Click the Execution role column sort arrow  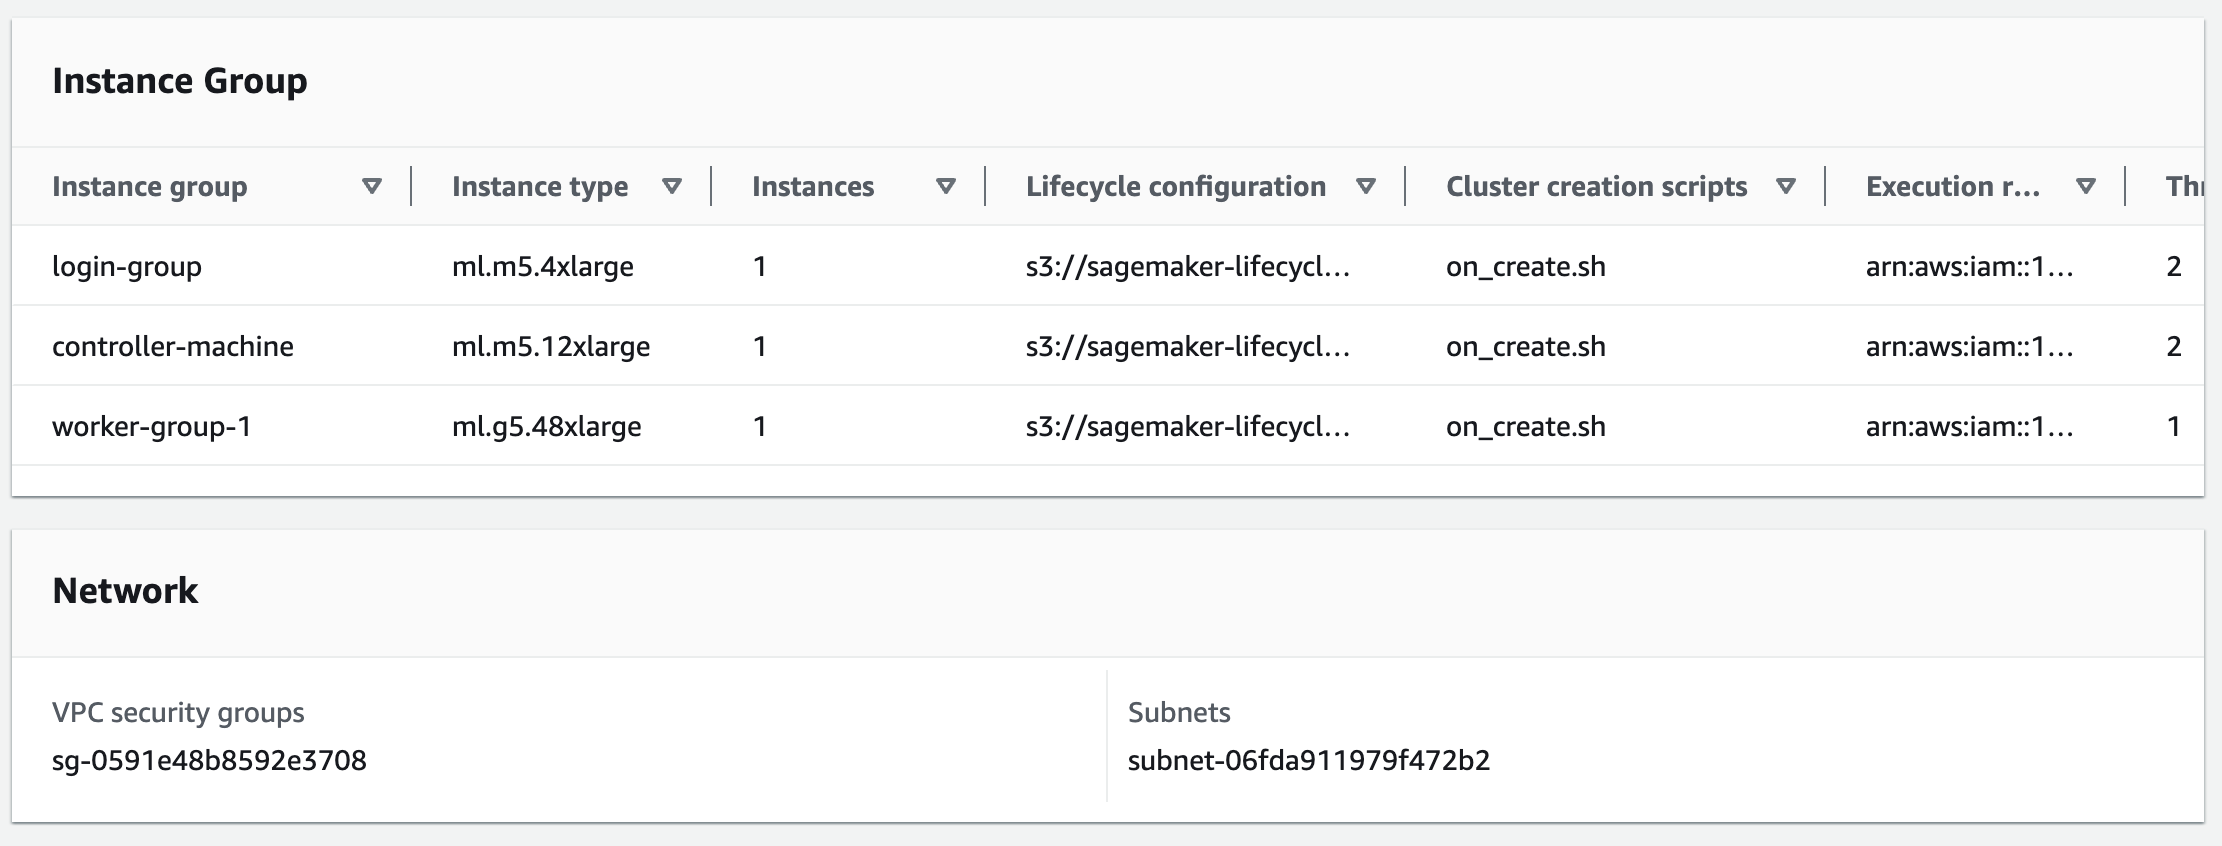[x=2085, y=186]
